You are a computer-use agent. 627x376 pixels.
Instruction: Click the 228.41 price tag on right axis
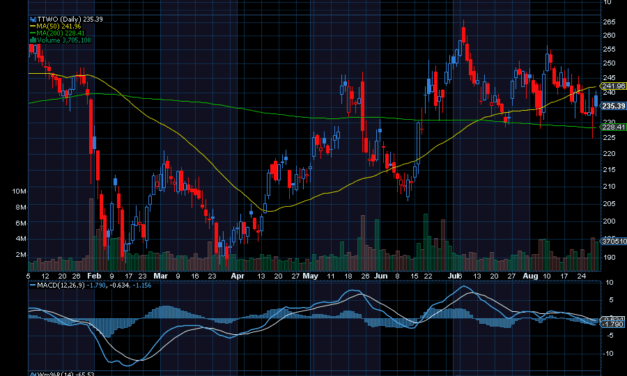pos(613,127)
